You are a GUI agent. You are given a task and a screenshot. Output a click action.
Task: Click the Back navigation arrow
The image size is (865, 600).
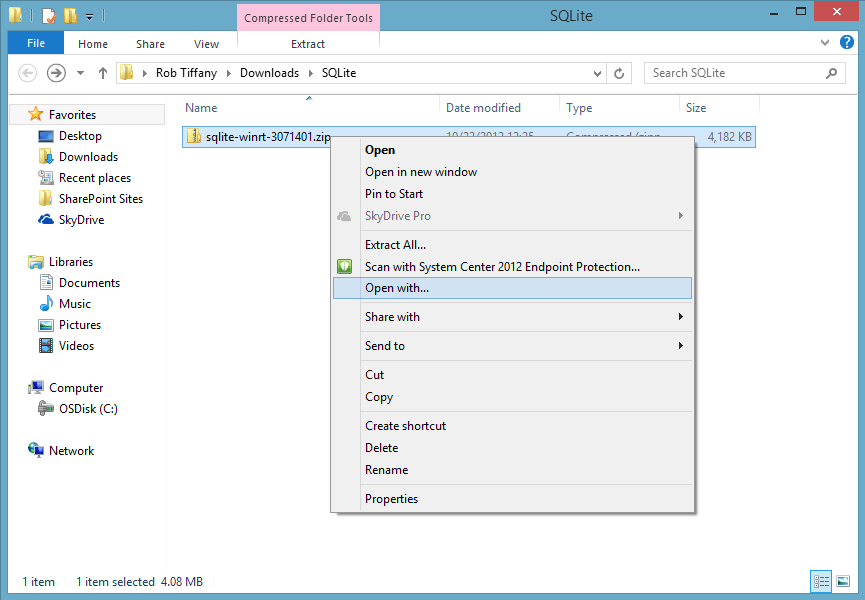pos(28,73)
